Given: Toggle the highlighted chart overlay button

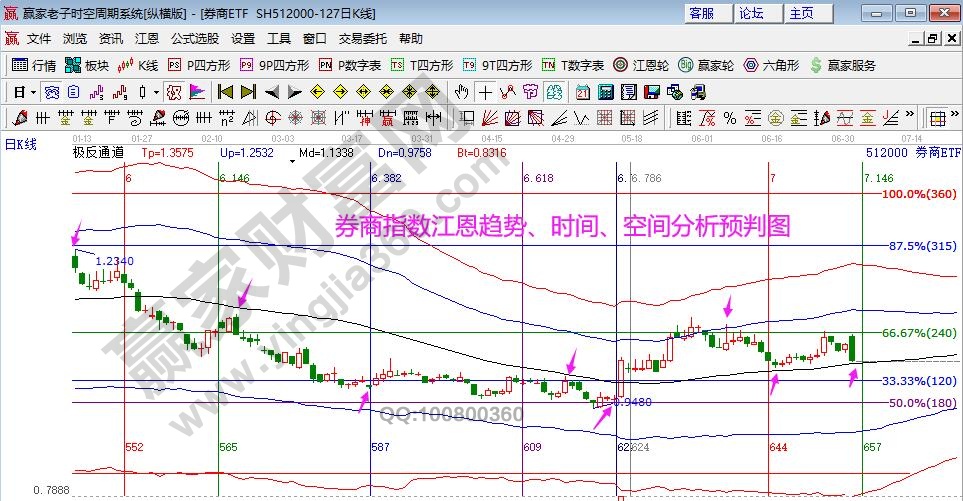Looking at the screenshot, I should click(x=173, y=92).
